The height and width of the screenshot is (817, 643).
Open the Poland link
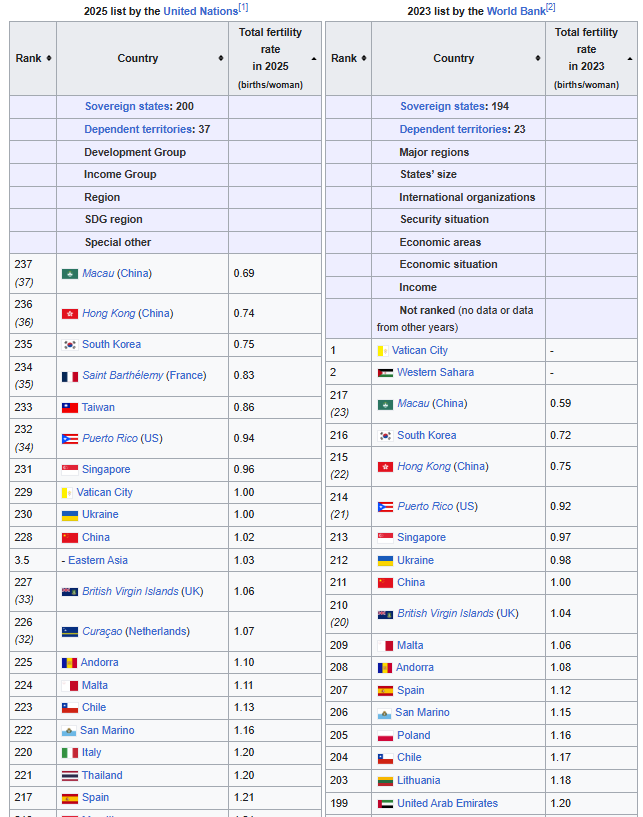tap(414, 736)
